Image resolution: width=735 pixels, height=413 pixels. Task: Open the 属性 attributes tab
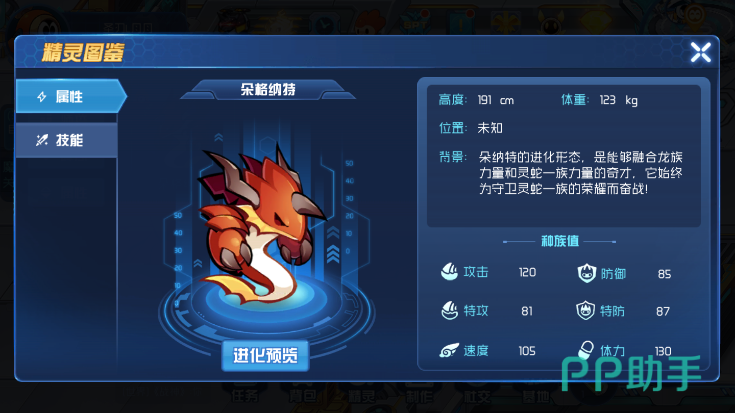coord(70,96)
